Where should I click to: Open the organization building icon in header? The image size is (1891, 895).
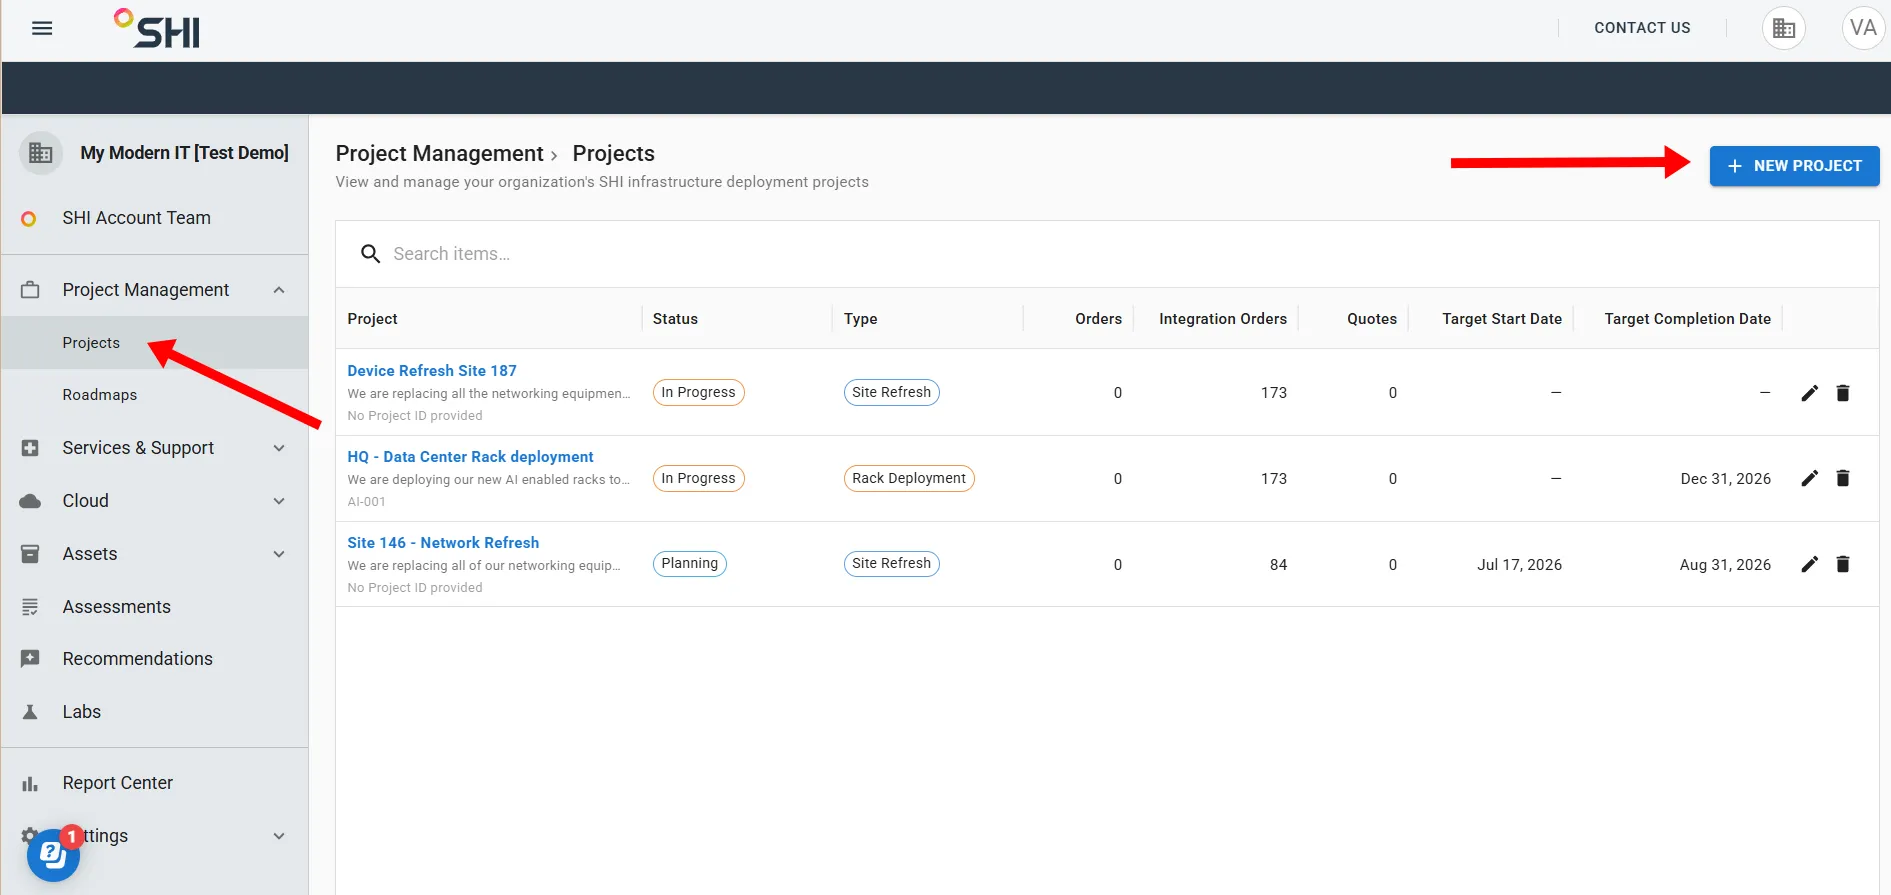coord(1784,28)
